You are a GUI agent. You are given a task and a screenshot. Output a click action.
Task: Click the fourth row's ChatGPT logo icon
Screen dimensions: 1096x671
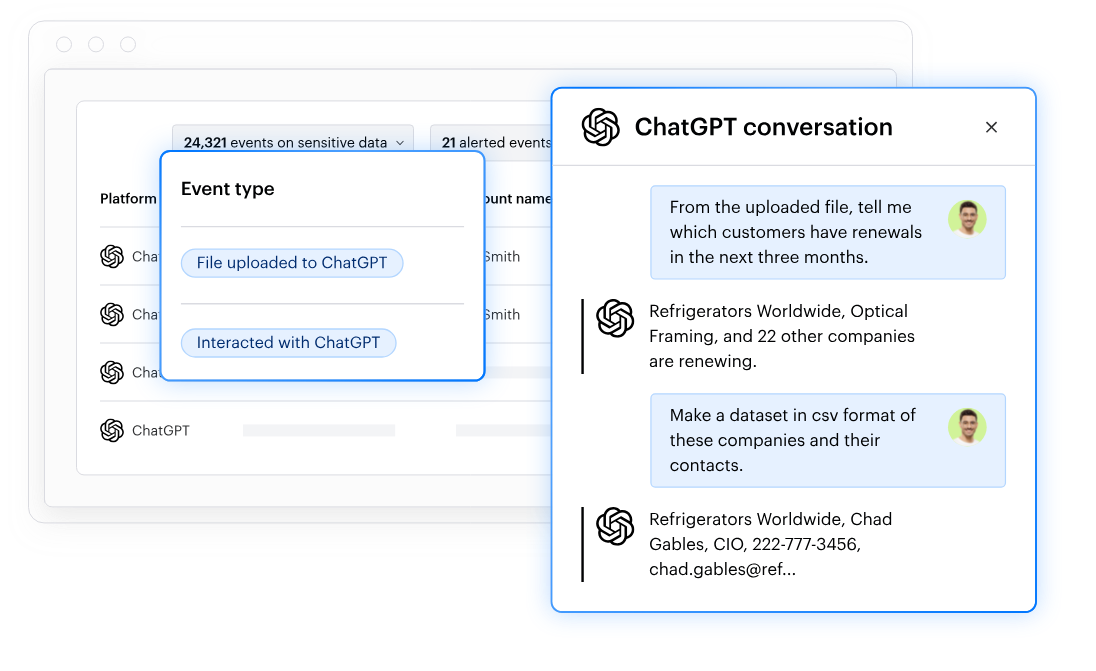click(112, 431)
